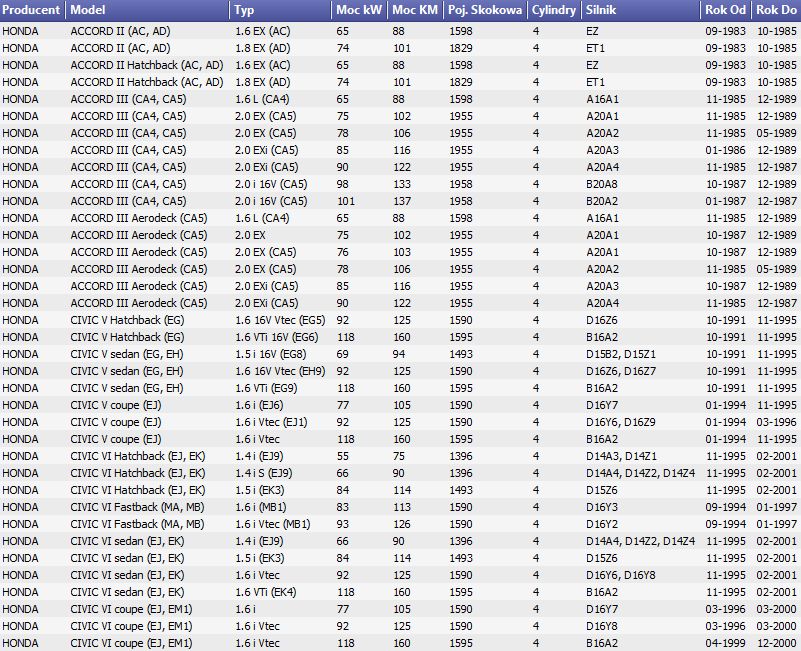This screenshot has width=801, height=651.
Task: Click the 103 KM power cell
Action: [402, 252]
